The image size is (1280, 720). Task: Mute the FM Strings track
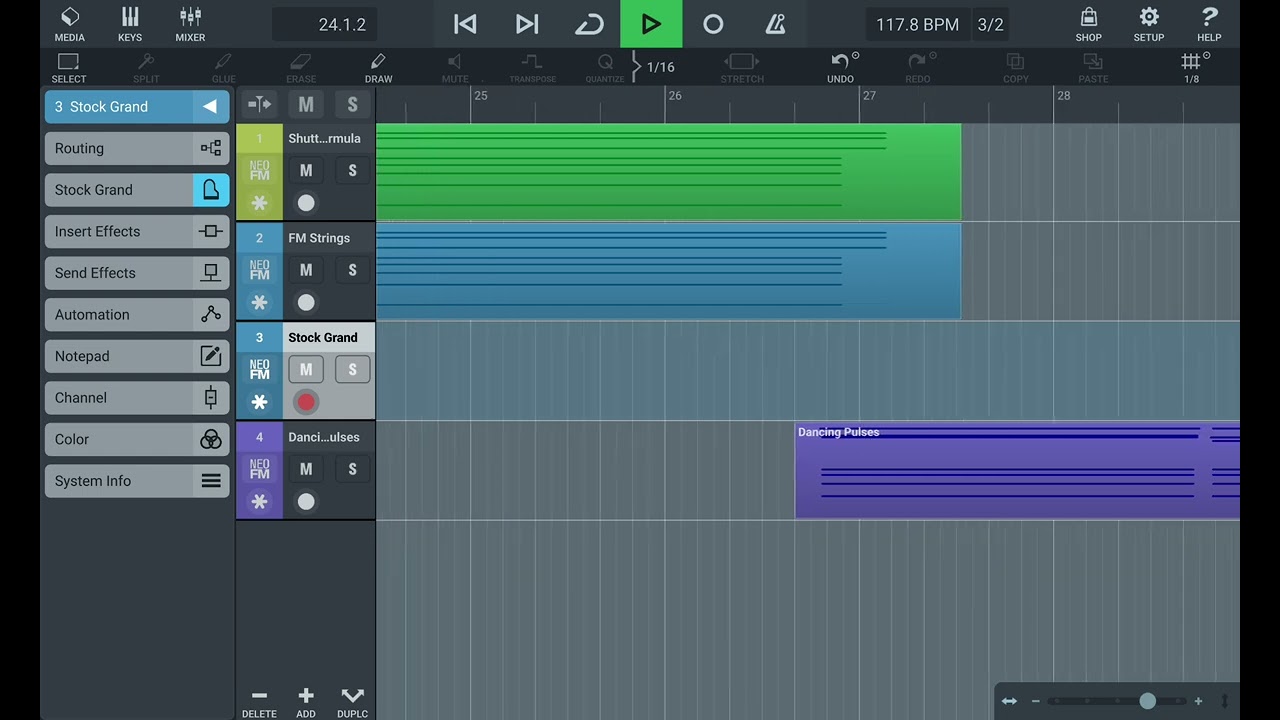pos(306,270)
